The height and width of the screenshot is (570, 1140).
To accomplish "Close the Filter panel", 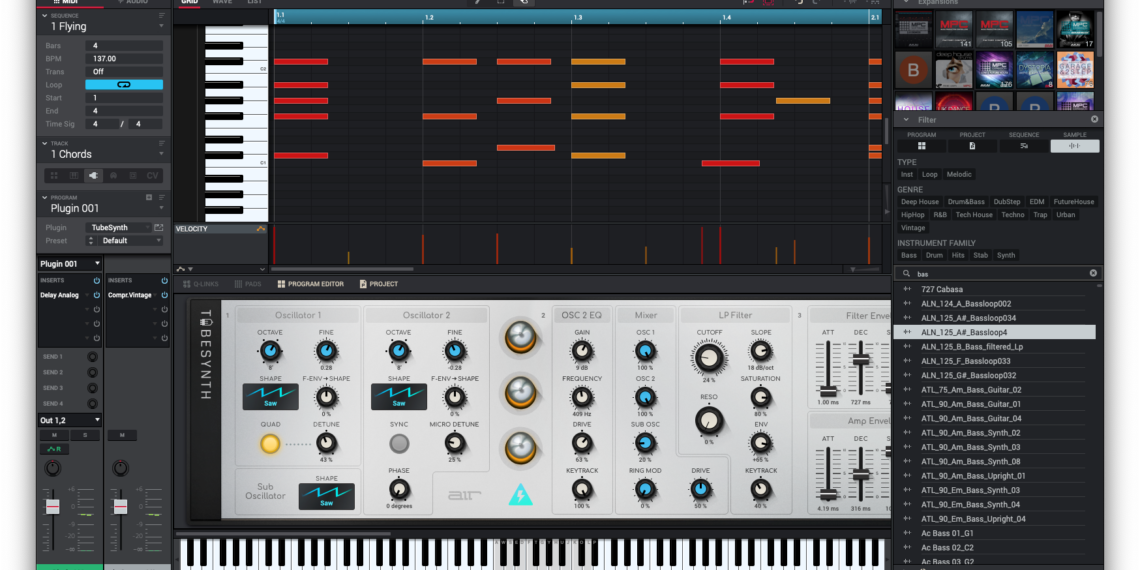I will [1094, 119].
